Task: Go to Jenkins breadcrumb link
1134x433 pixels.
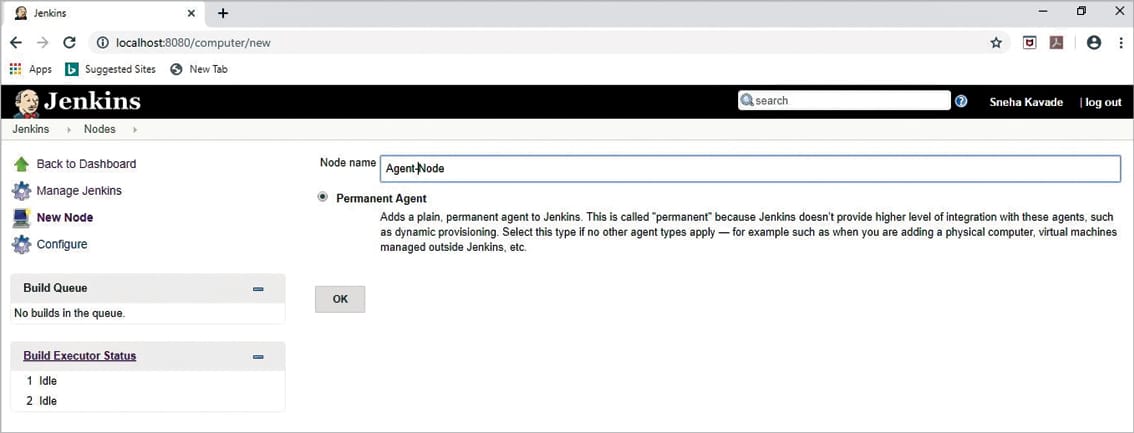Action: (30, 129)
